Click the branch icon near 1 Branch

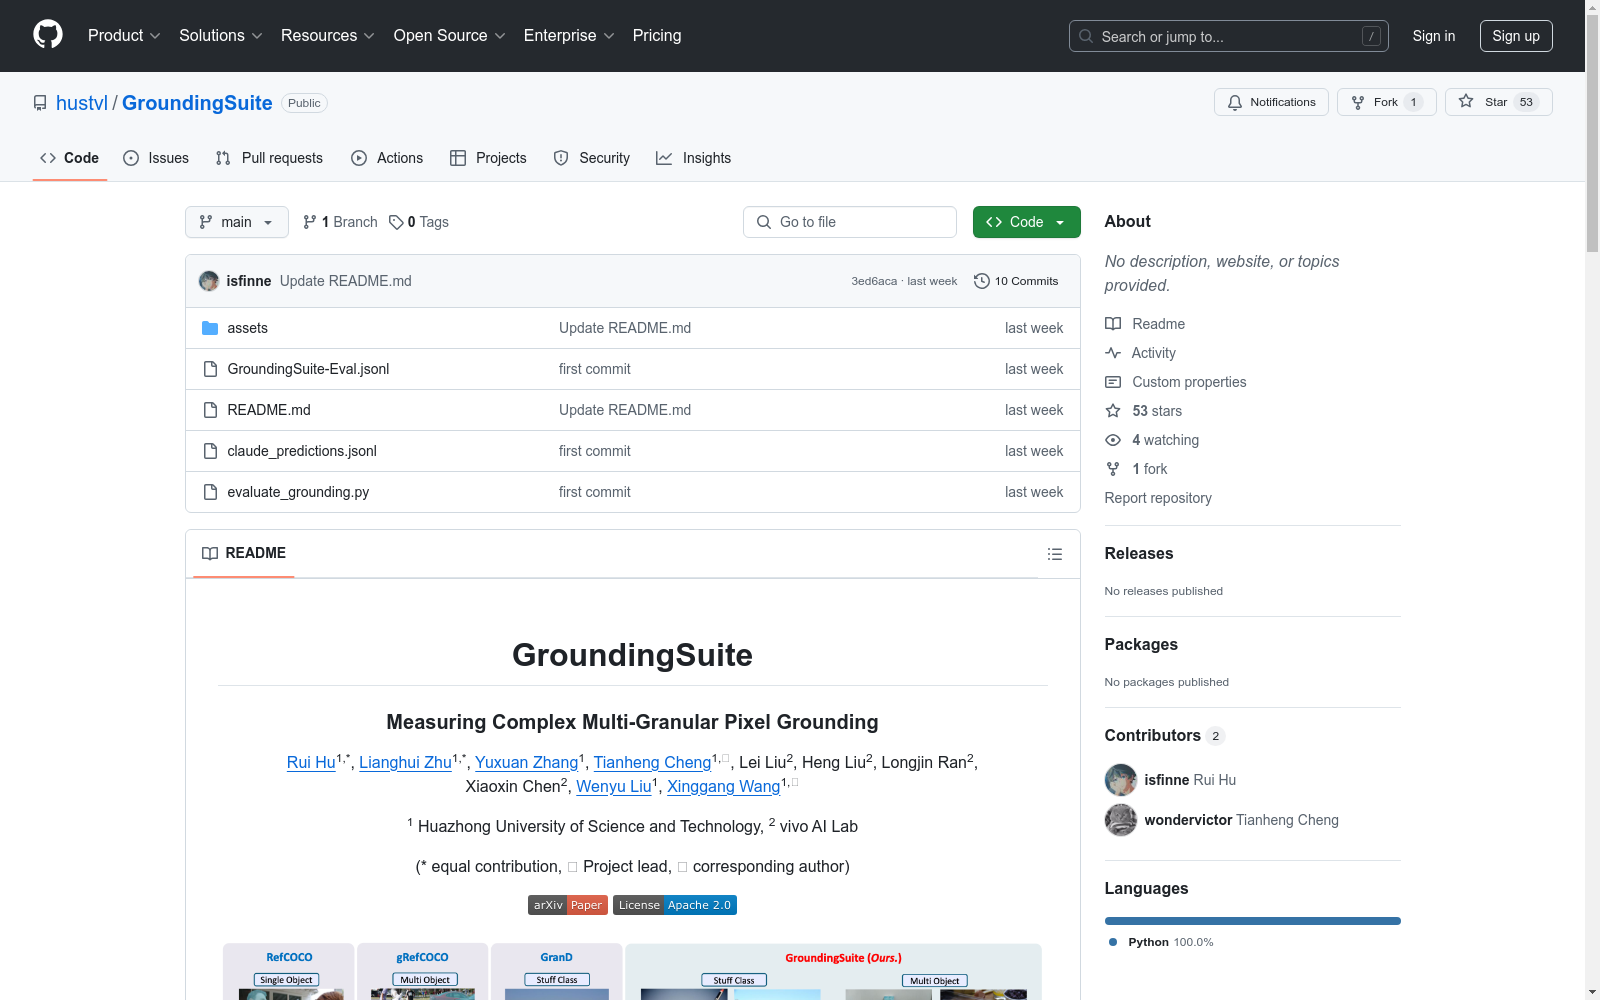coord(310,222)
